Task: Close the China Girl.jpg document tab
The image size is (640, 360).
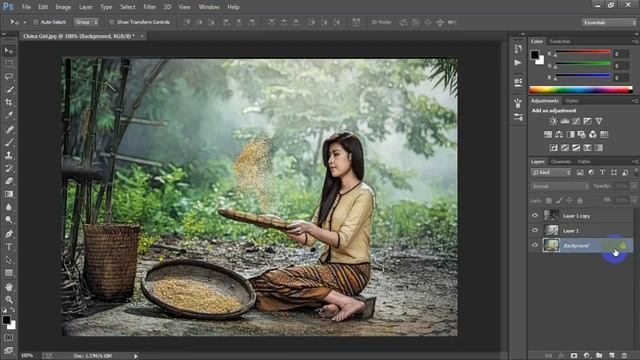Action: (x=142, y=36)
